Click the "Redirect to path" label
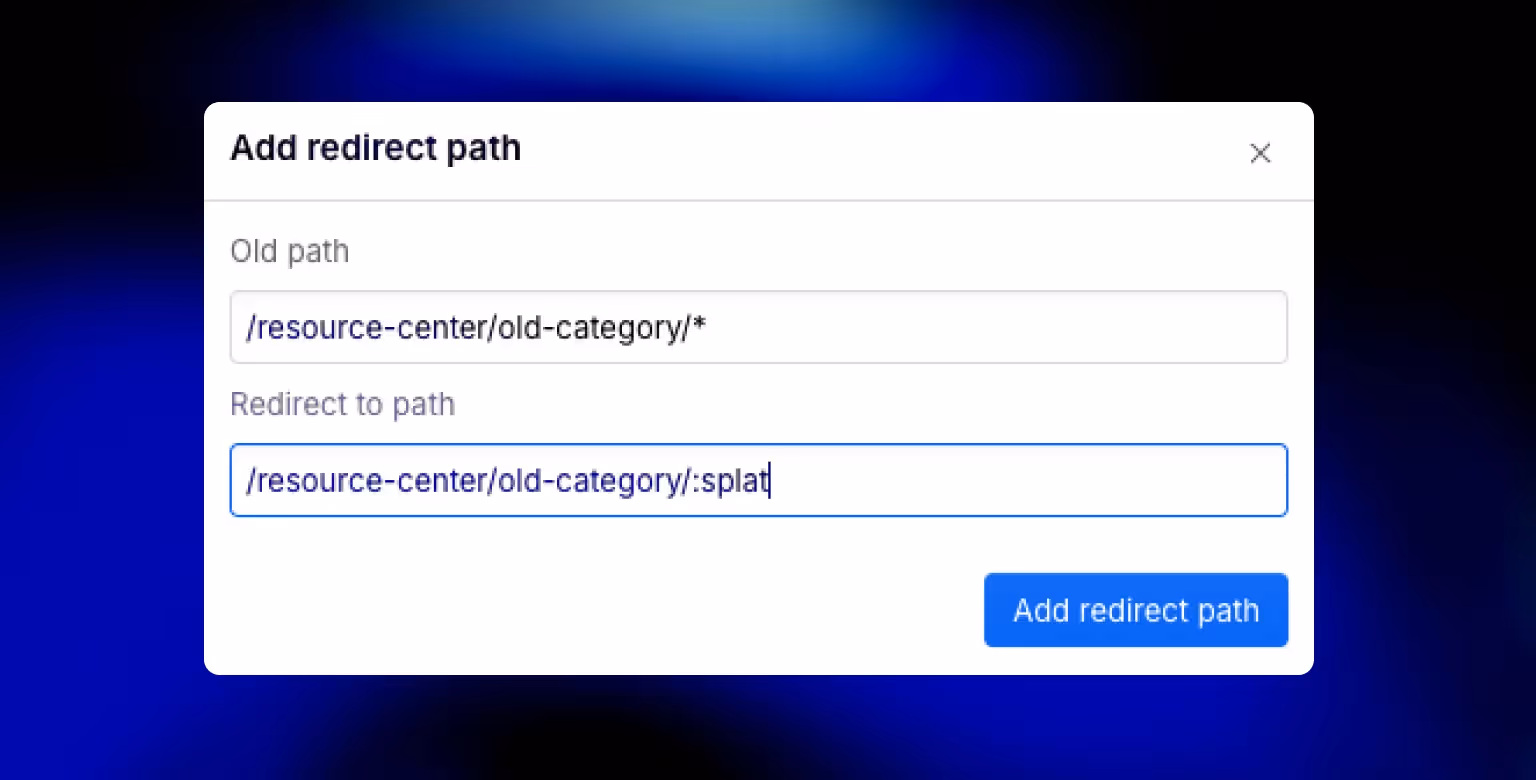This screenshot has height=780, width=1536. 342,404
